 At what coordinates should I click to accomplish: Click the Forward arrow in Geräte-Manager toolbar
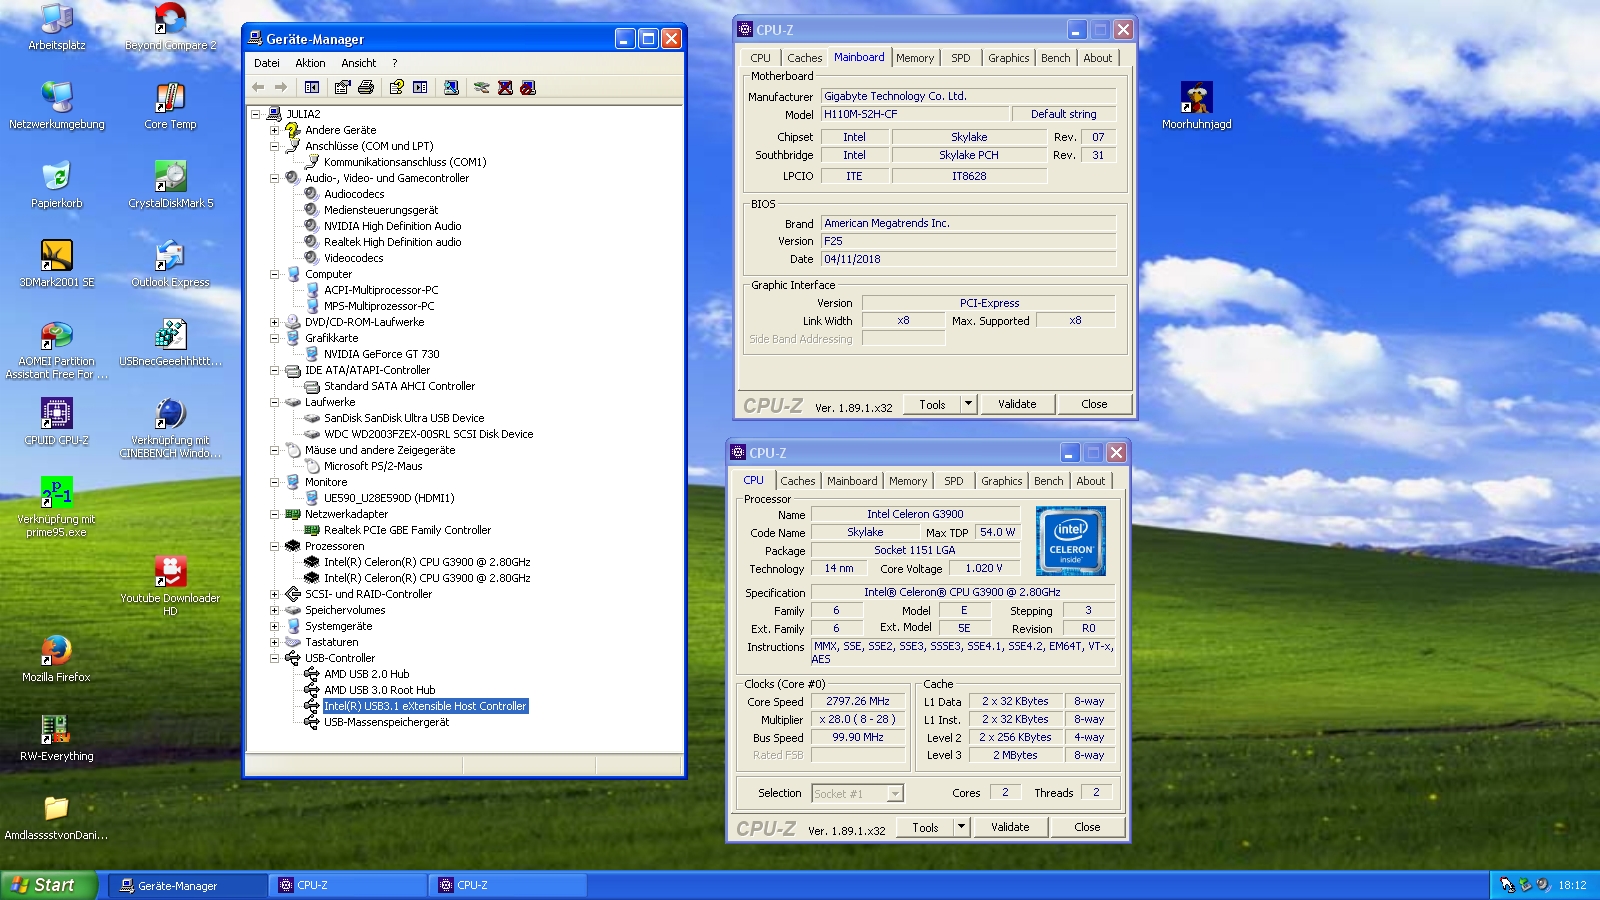[281, 88]
